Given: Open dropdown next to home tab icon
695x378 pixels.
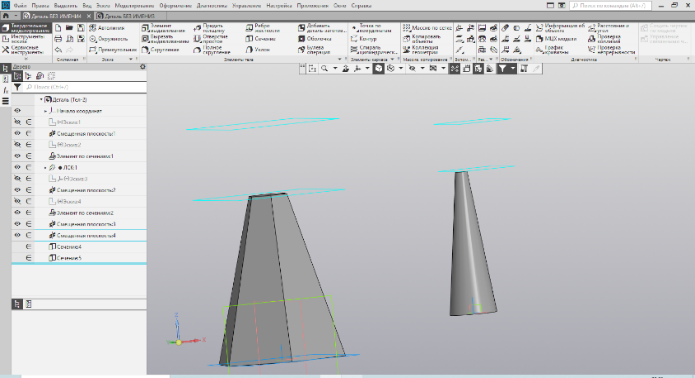Looking at the screenshot, I should (x=15, y=16).
